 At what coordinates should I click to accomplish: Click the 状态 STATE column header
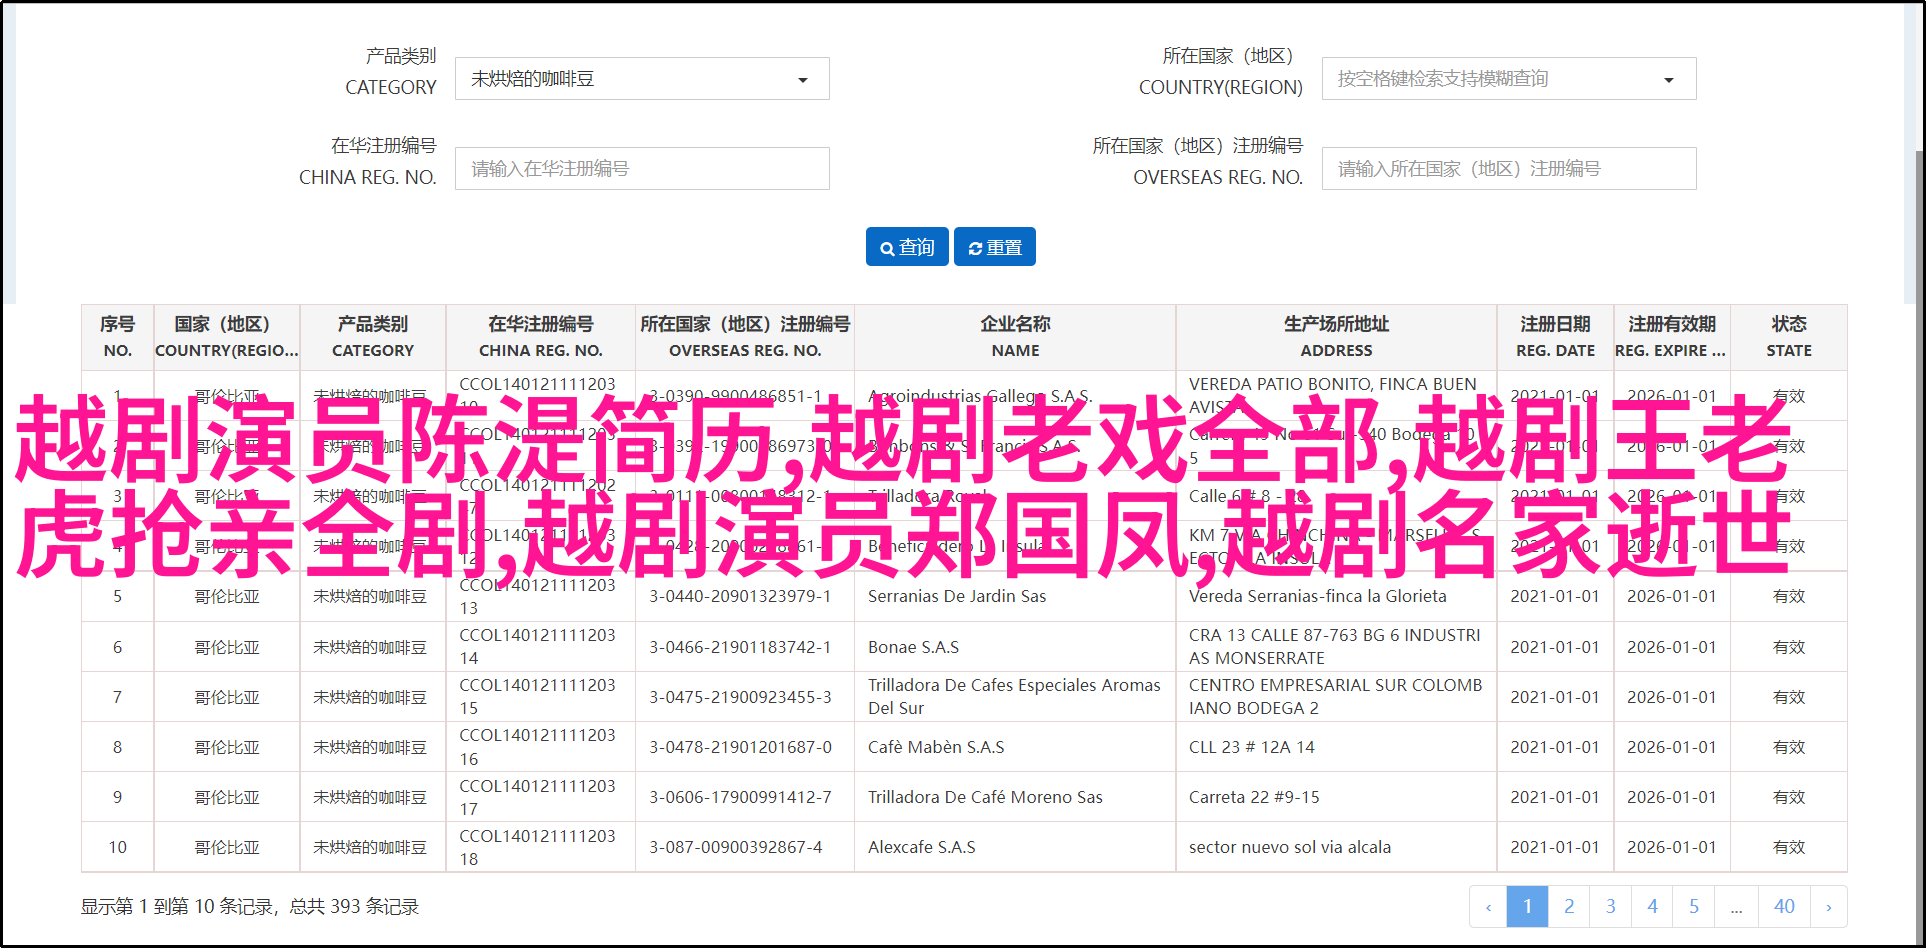pos(1788,337)
